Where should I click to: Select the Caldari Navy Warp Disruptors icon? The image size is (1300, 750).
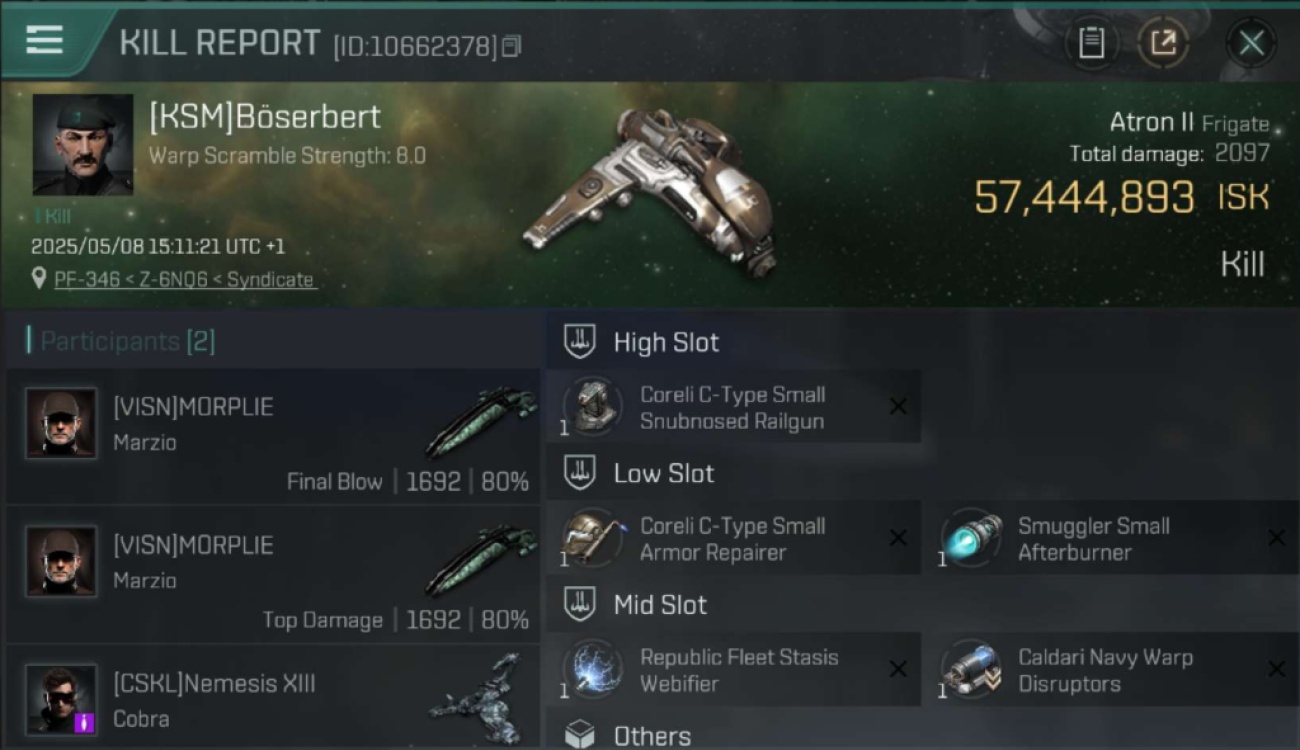click(972, 669)
